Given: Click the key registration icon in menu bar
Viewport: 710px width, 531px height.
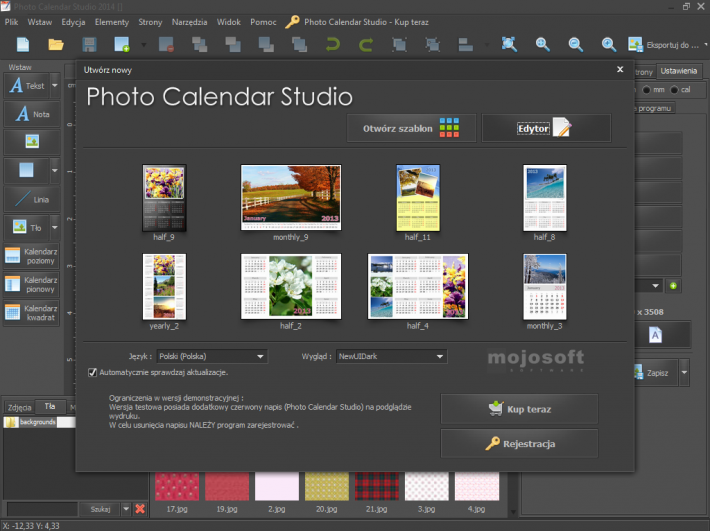Looking at the screenshot, I should [292, 22].
